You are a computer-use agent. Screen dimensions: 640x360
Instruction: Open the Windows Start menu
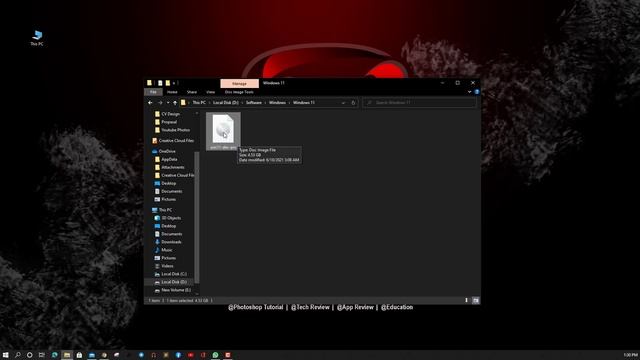coord(6,355)
